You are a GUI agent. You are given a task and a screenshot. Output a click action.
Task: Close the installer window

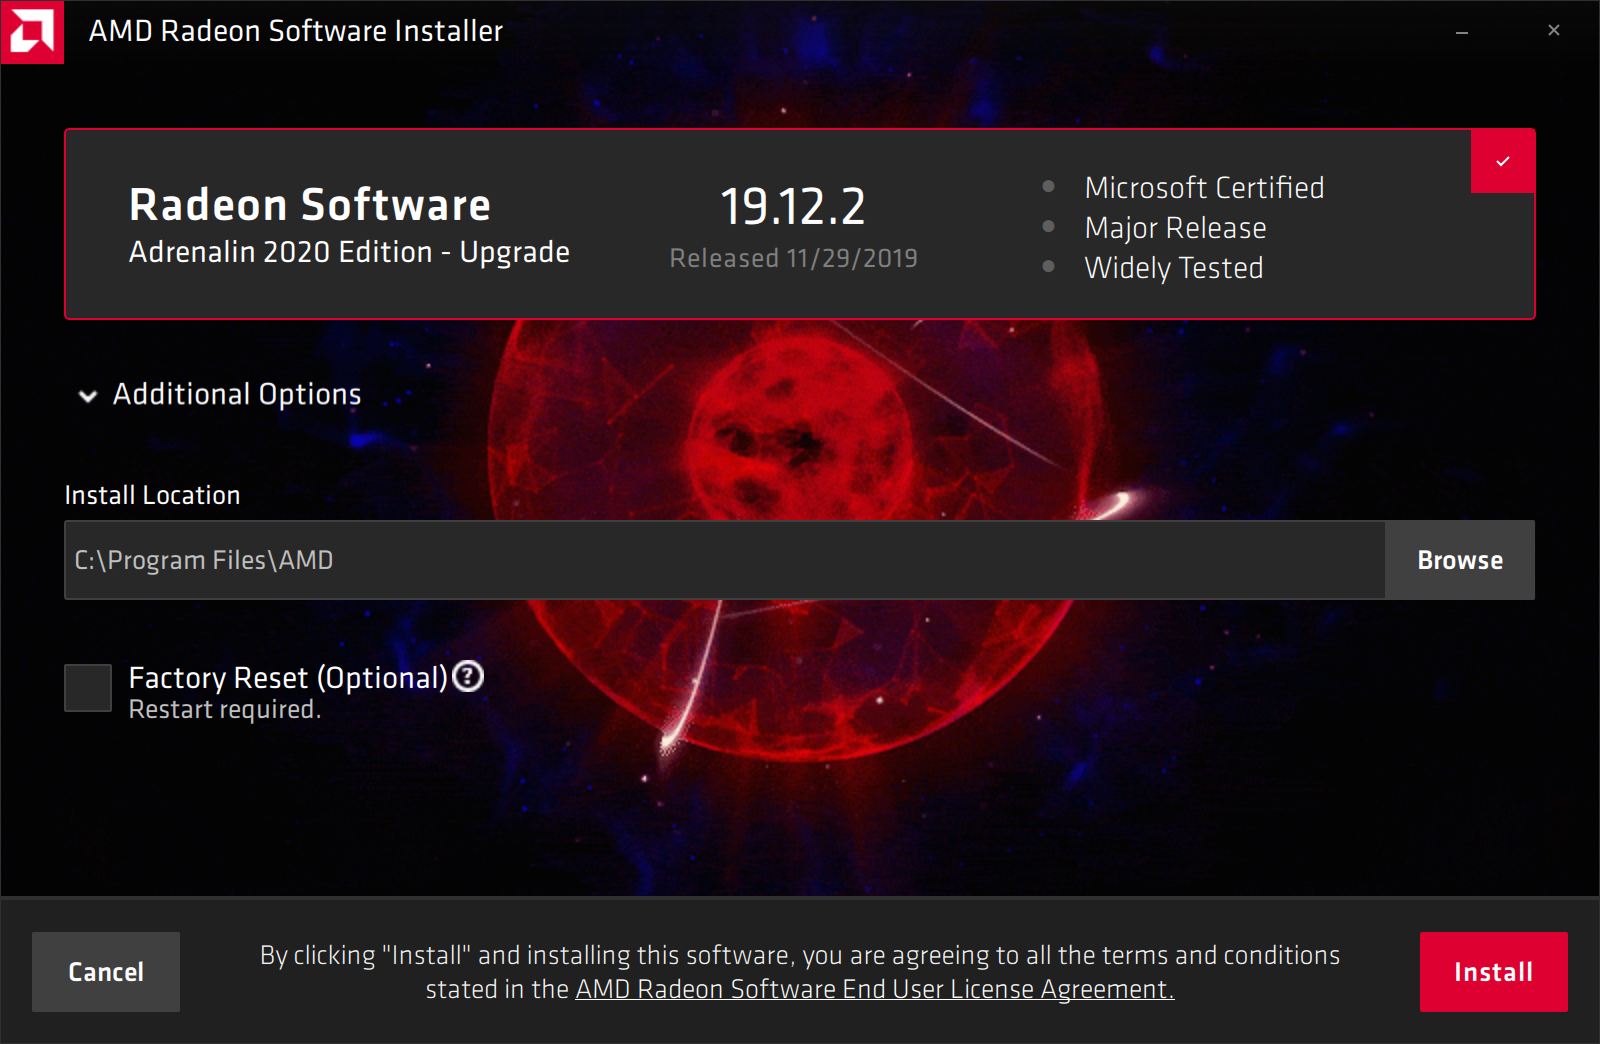tap(1554, 31)
